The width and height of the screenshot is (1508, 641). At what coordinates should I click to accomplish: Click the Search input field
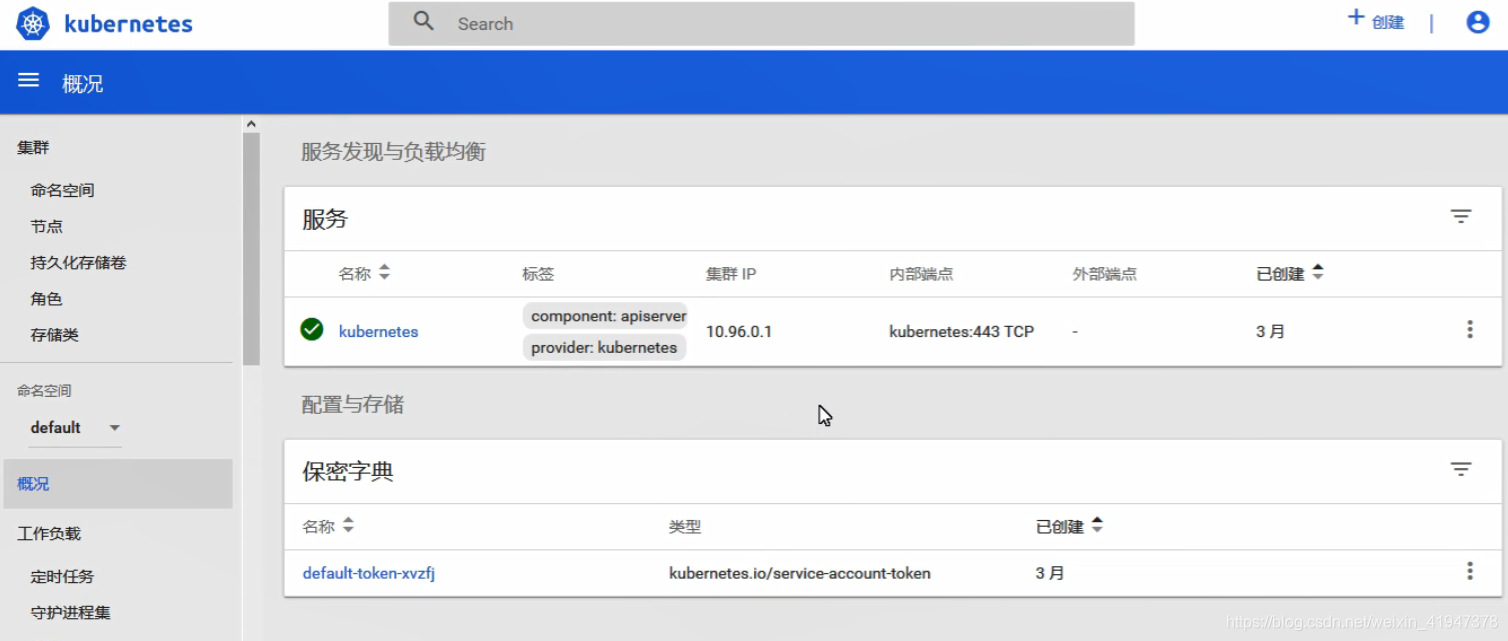(760, 24)
